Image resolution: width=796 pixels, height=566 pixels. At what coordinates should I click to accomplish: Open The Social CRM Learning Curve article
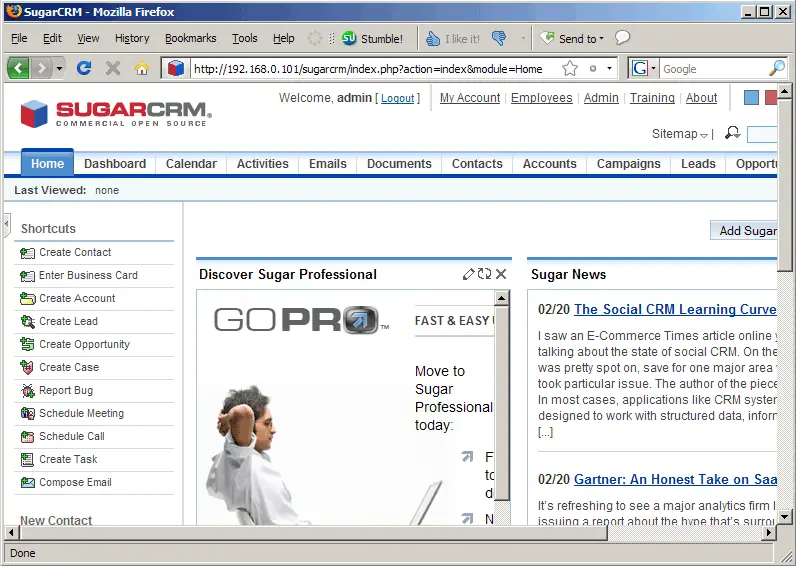(x=675, y=310)
